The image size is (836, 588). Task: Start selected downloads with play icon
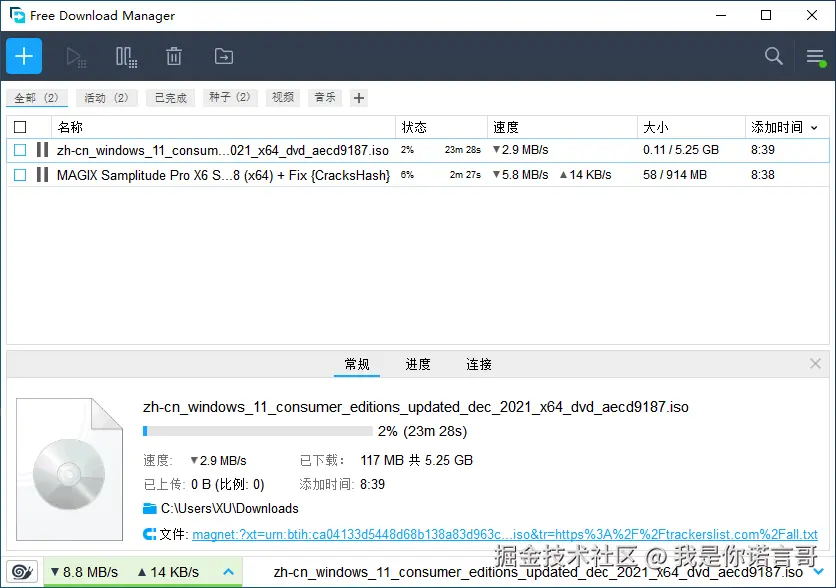[x=76, y=57]
